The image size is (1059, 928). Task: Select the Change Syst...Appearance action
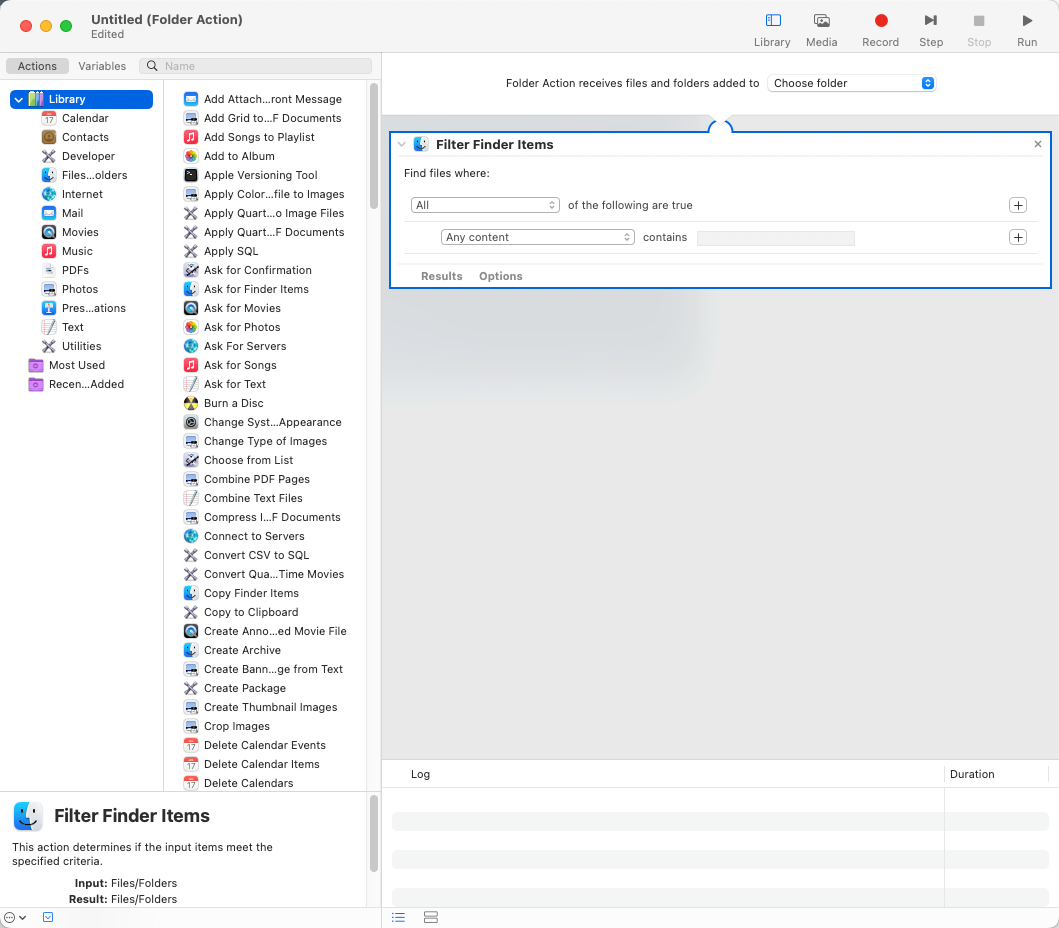(x=263, y=421)
